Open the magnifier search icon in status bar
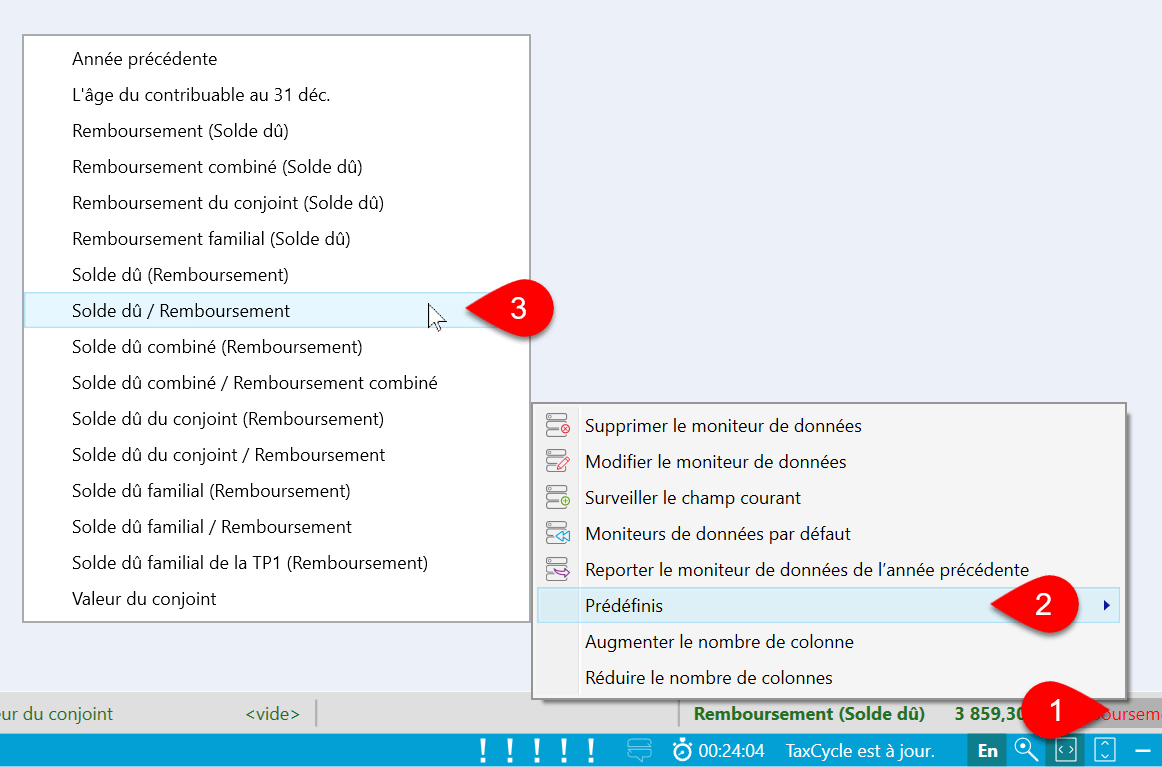 point(1026,750)
